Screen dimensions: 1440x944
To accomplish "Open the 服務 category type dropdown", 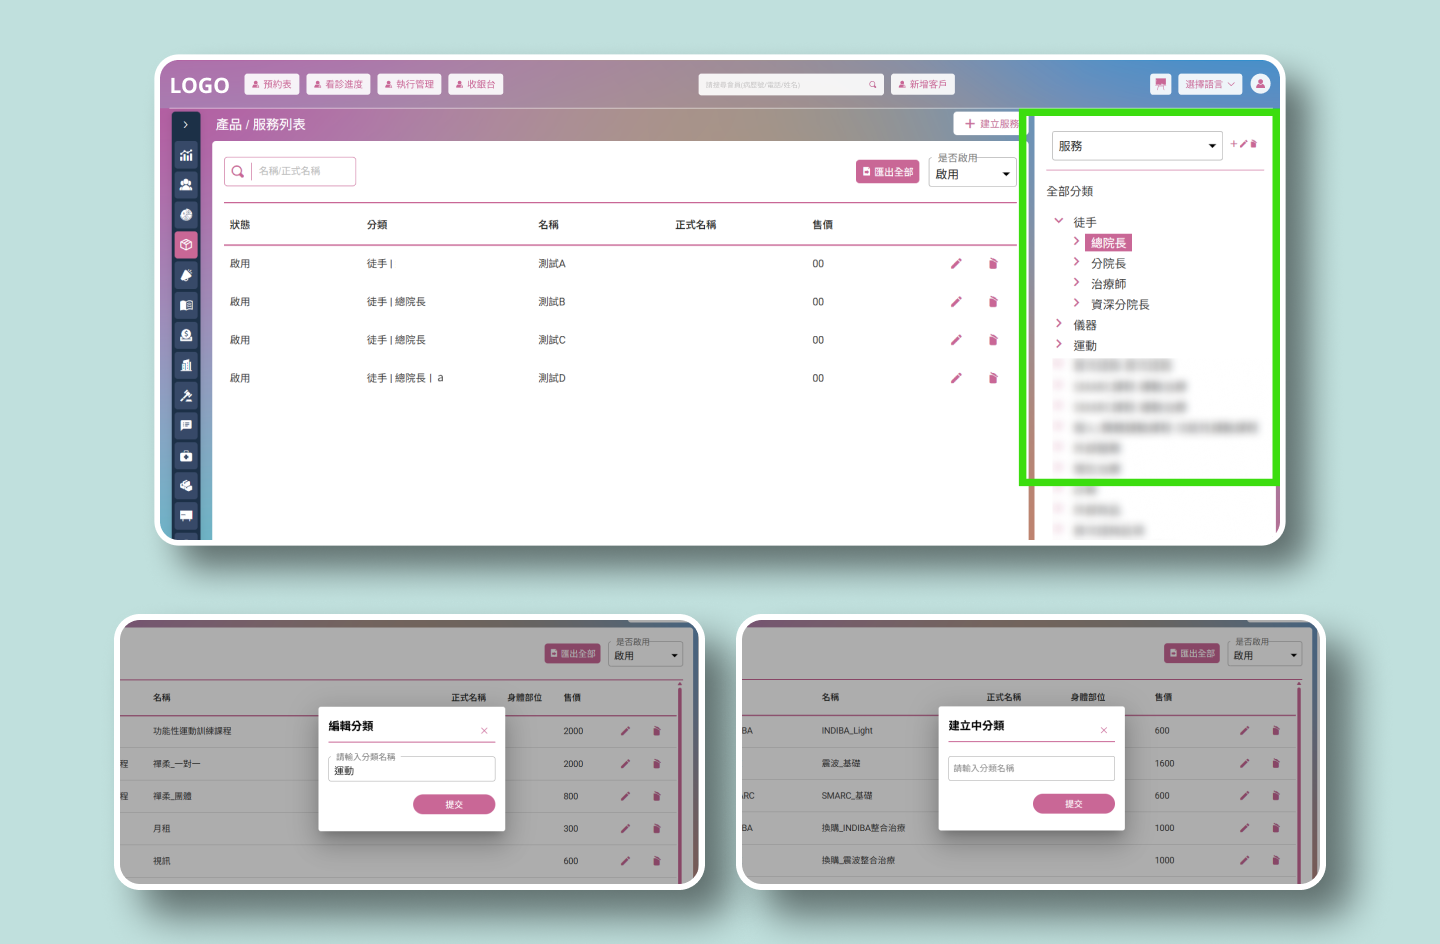I will [1136, 146].
